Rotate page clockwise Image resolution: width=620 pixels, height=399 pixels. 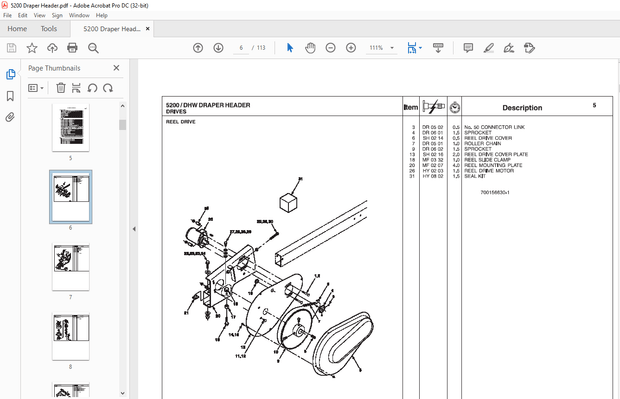click(x=108, y=88)
